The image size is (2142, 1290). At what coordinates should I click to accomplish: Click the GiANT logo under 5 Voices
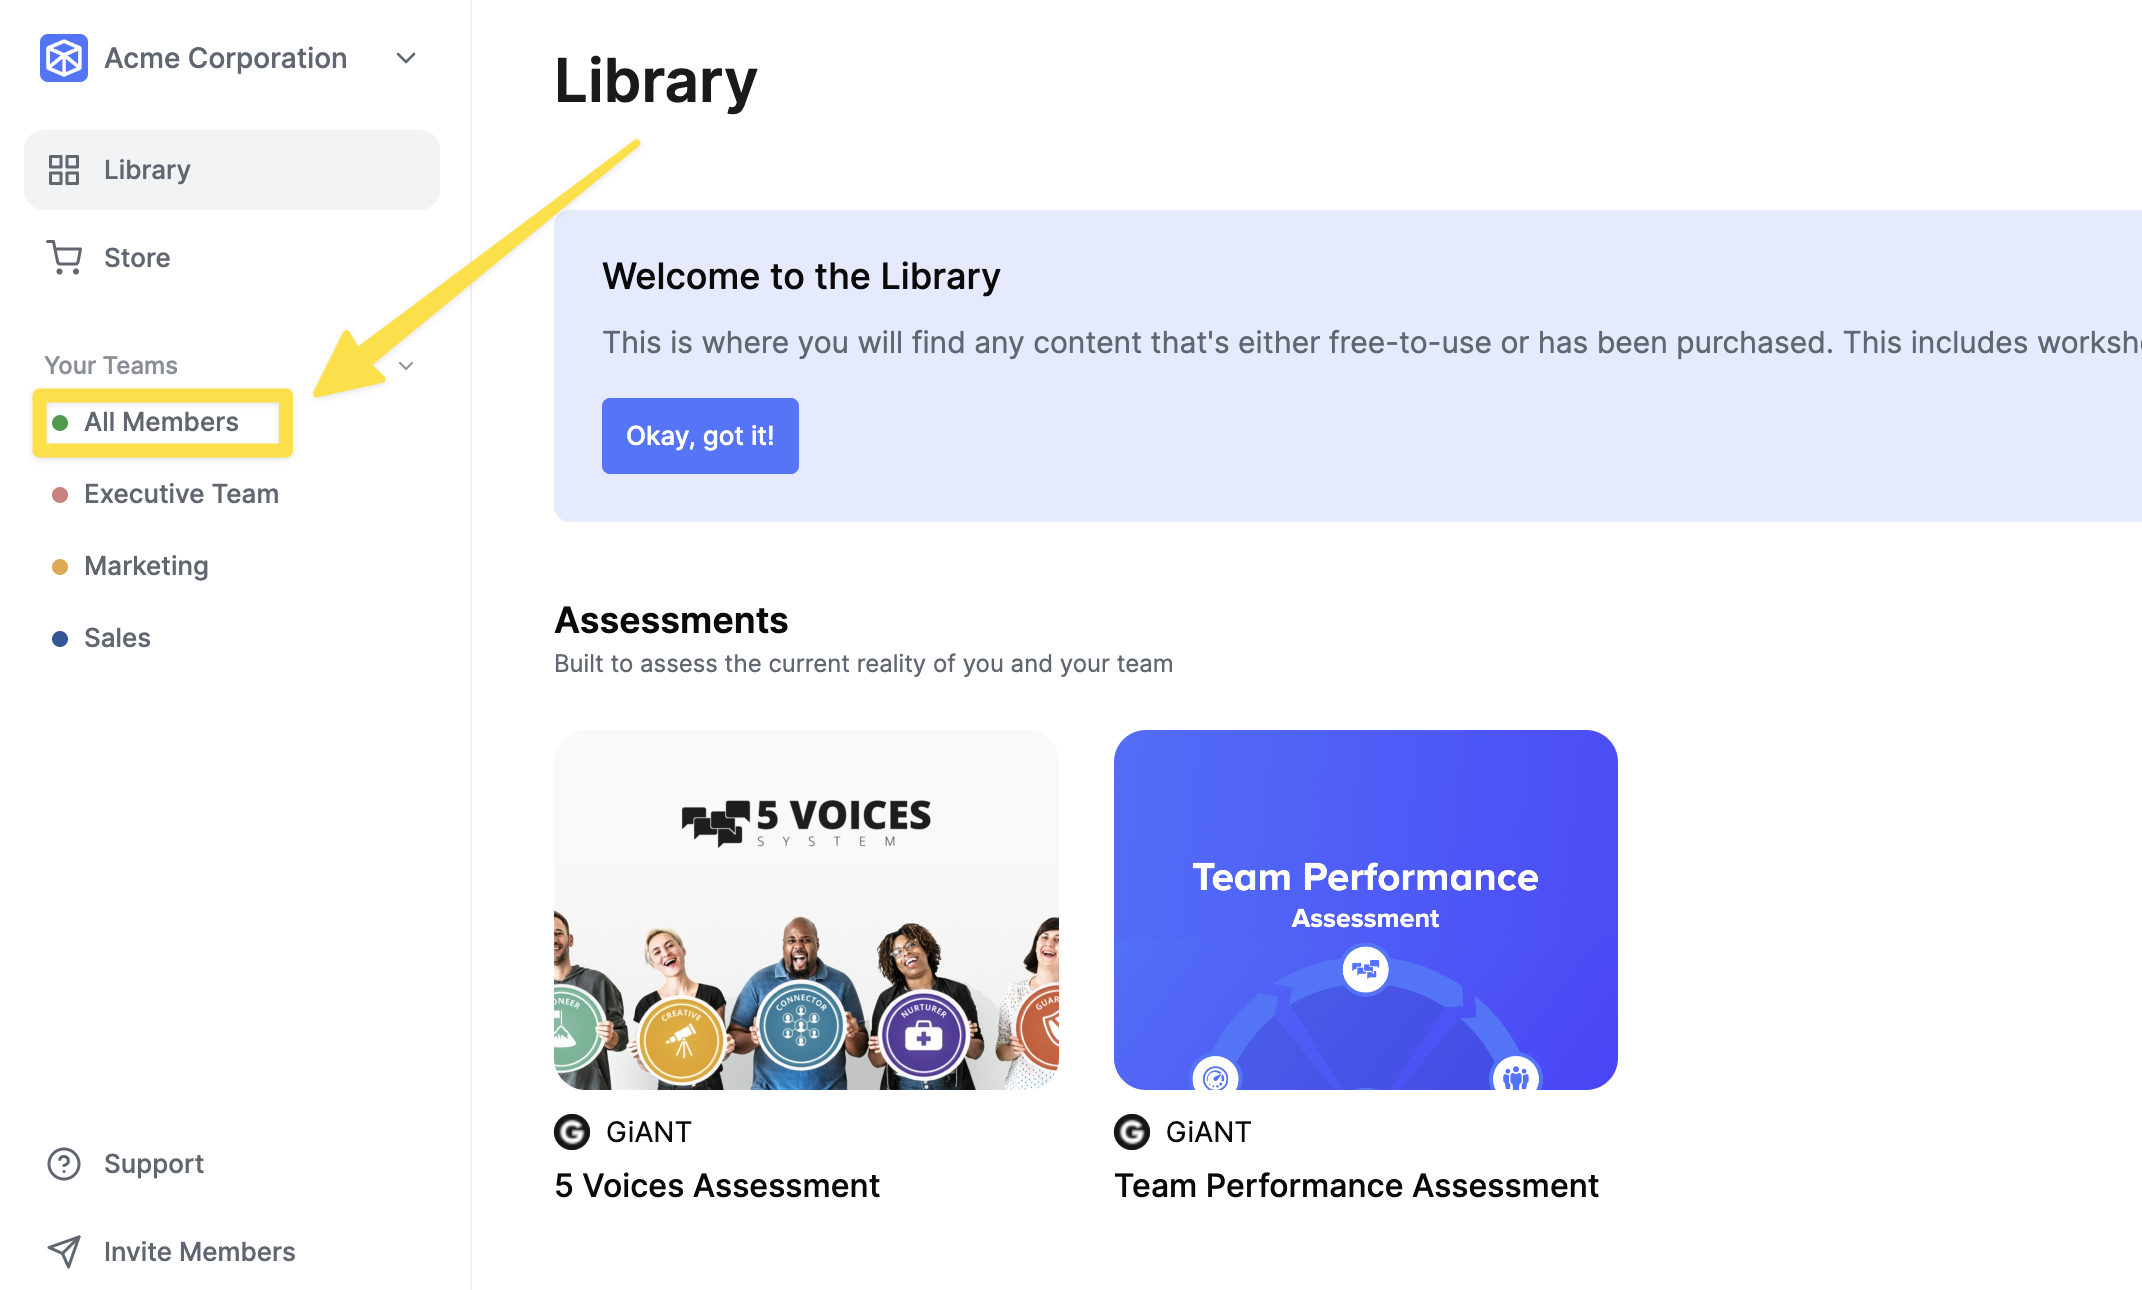572,1132
